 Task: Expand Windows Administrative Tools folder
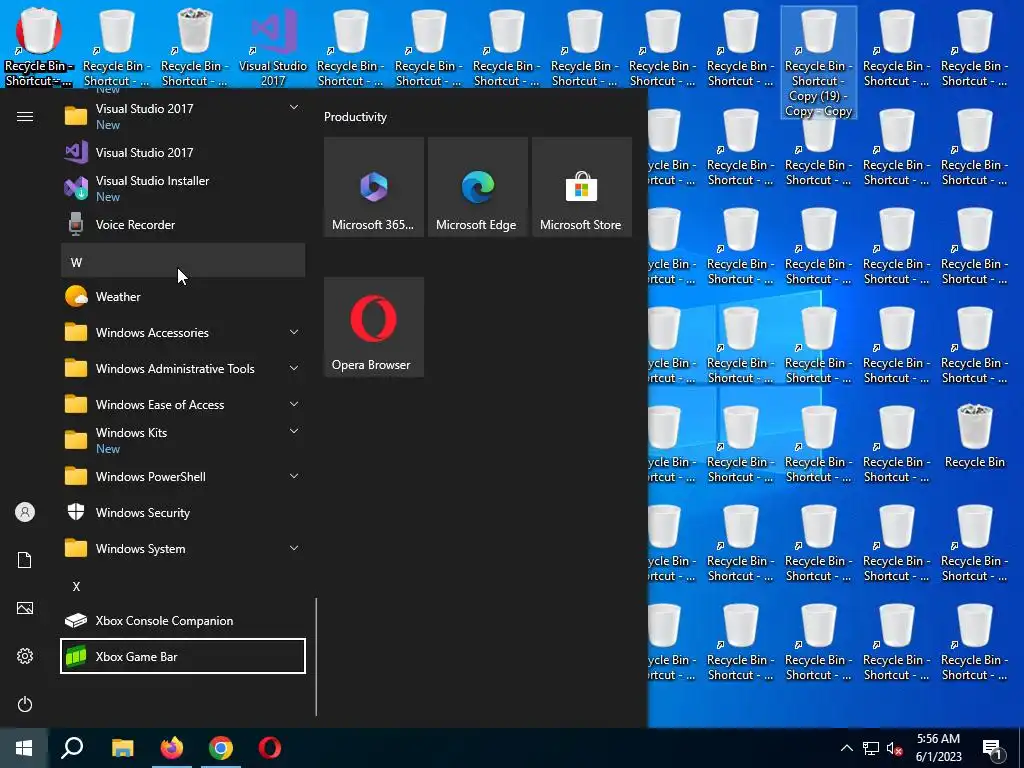pyautogui.click(x=183, y=368)
